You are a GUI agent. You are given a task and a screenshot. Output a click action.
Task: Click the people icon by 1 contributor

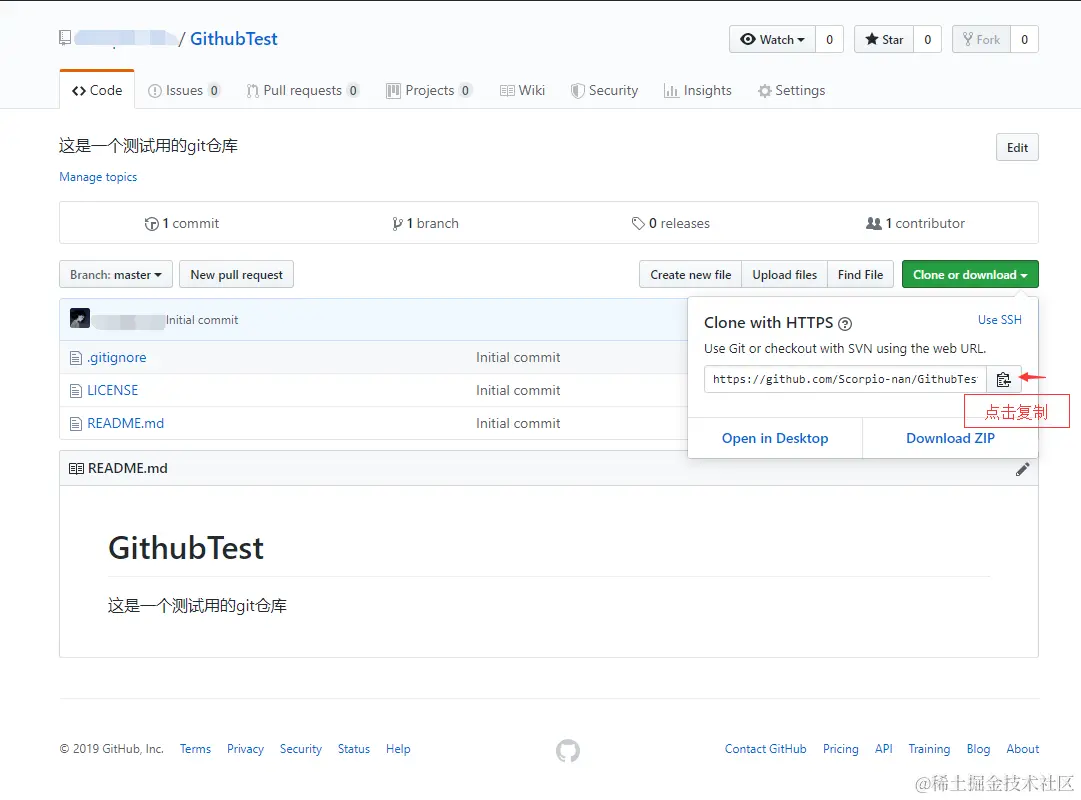[x=873, y=223]
